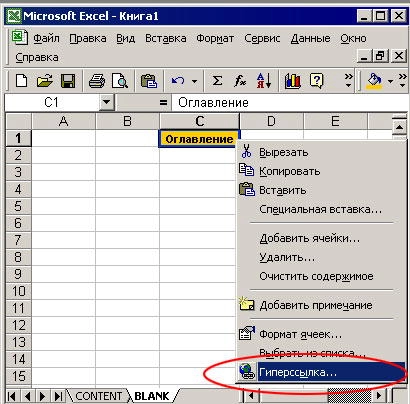Image resolution: width=410 pixels, height=404 pixels.
Task: Click the equals Edit Formula button
Action: 163,102
